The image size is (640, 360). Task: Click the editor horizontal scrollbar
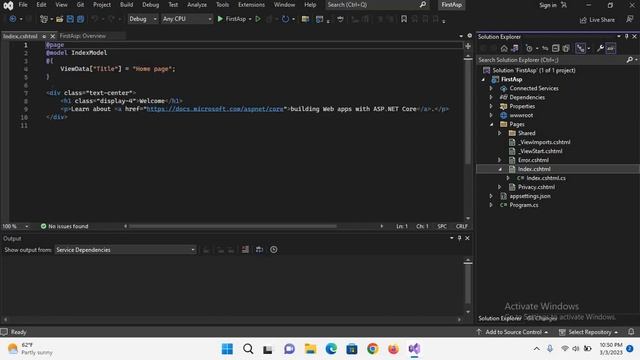(x=233, y=226)
